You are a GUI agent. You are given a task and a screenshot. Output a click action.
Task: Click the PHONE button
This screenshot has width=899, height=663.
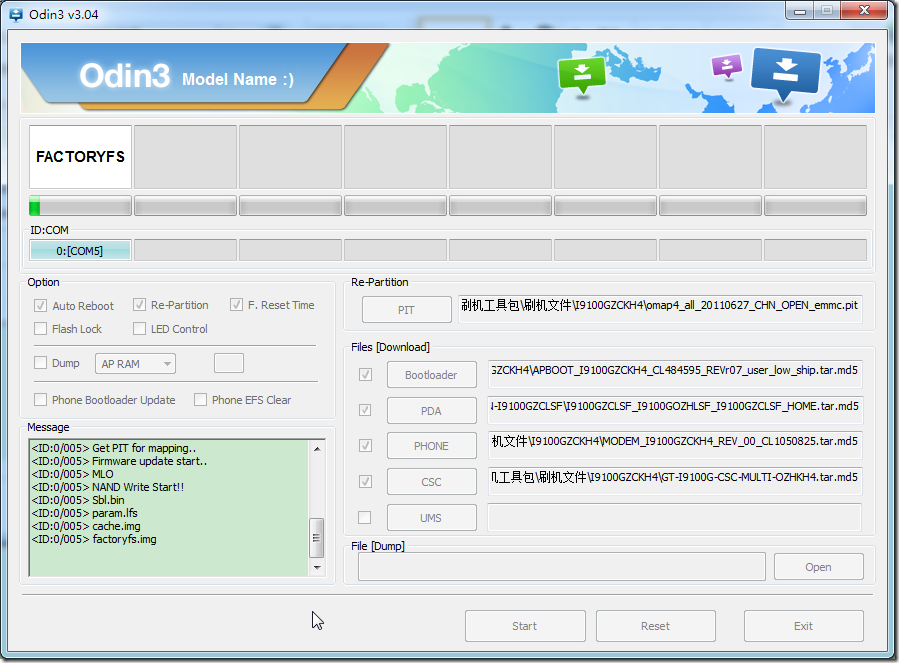pyautogui.click(x=432, y=446)
